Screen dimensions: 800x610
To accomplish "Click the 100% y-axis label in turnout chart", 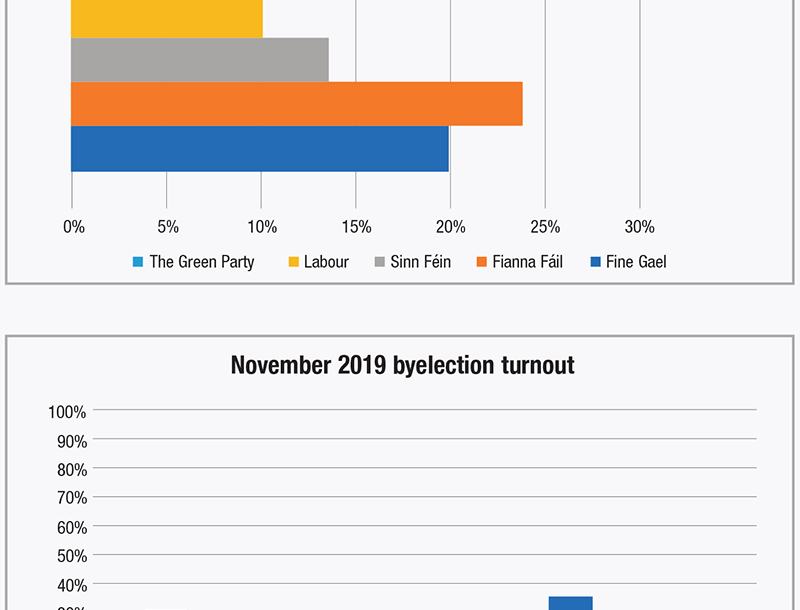I will pyautogui.click(x=67, y=412).
